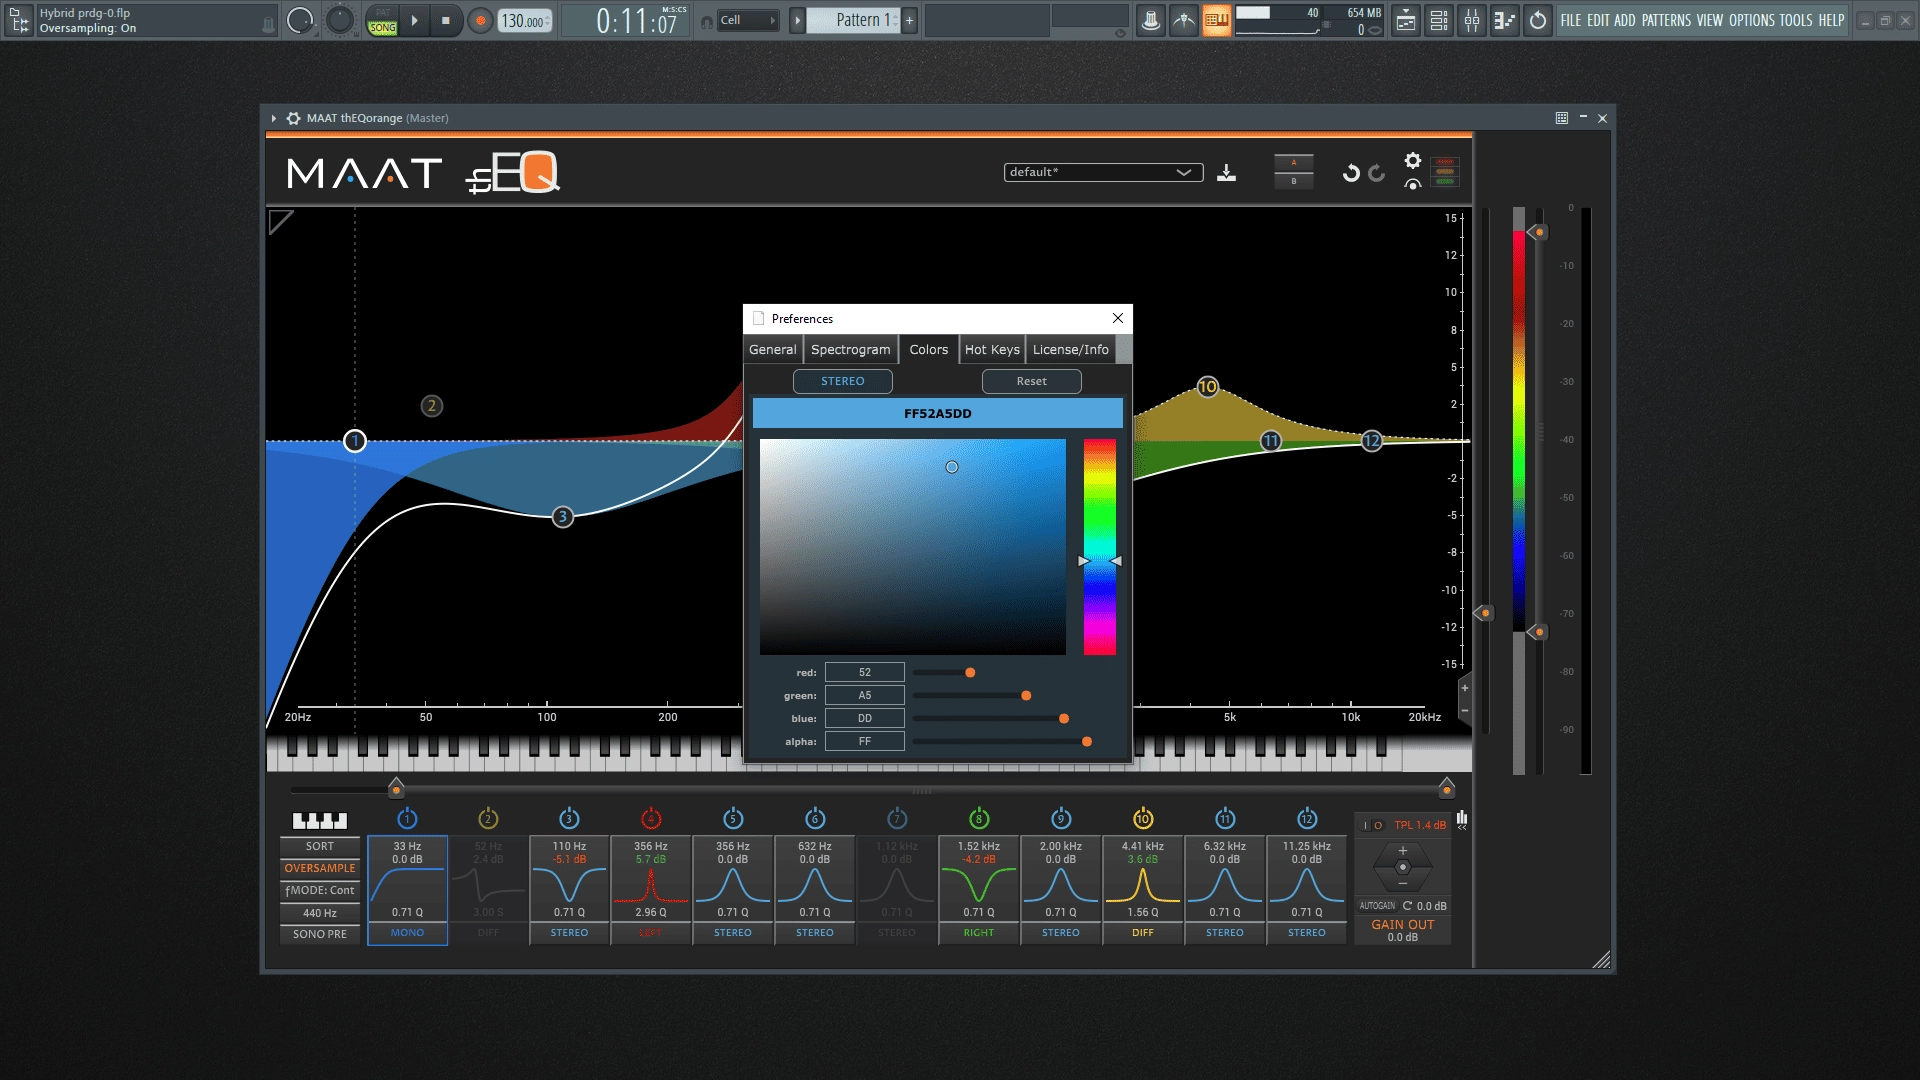Viewport: 1920px width, 1080px height.
Task: Open the Hot Keys tab
Action: point(992,349)
